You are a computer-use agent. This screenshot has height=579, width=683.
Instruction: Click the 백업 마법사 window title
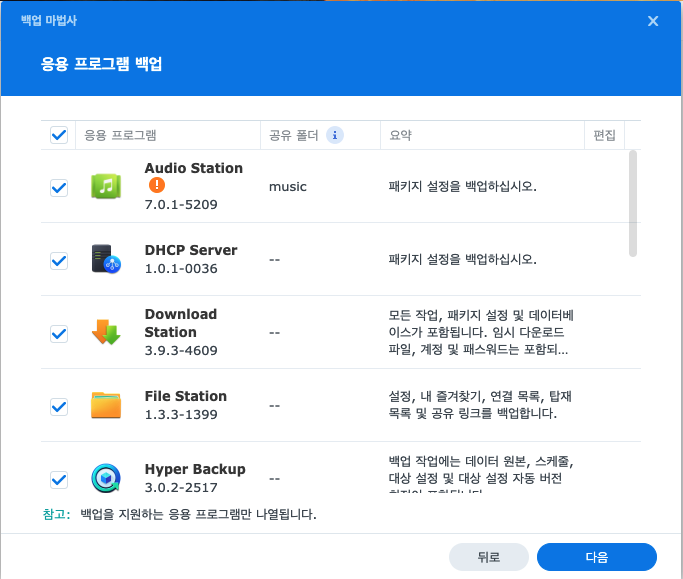click(49, 20)
